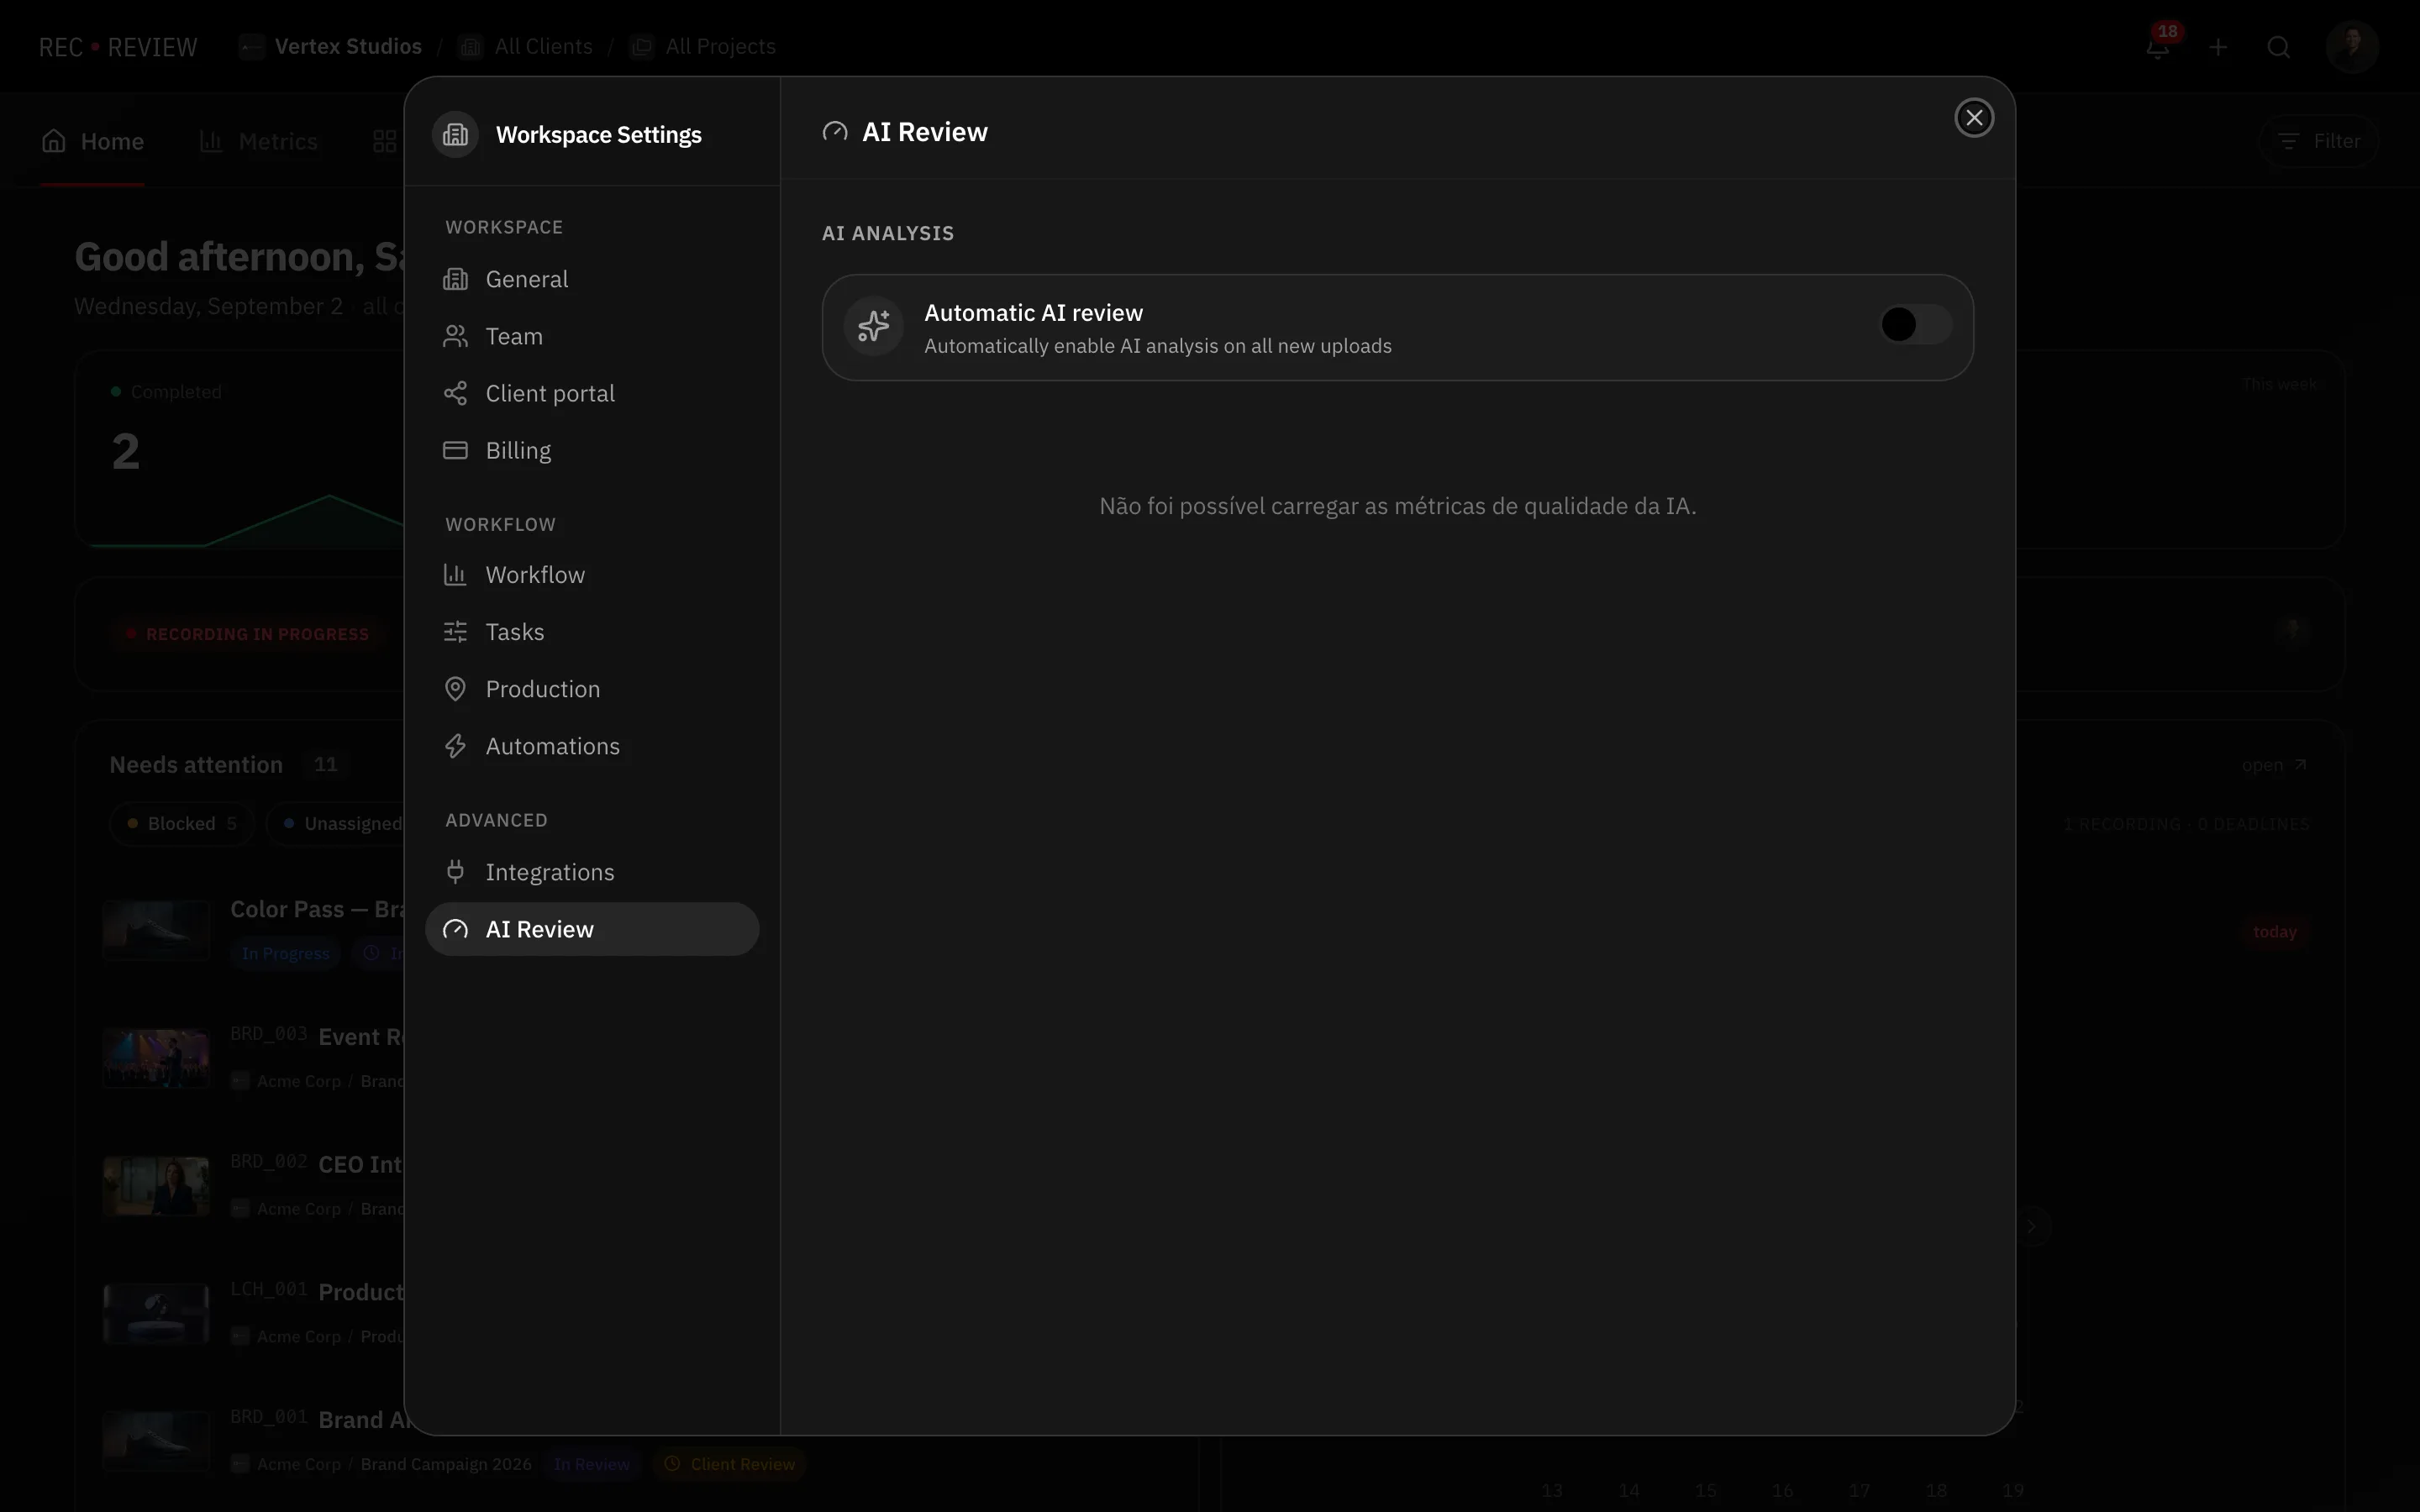This screenshot has width=2420, height=1512.
Task: Open Automations settings
Action: click(592, 746)
